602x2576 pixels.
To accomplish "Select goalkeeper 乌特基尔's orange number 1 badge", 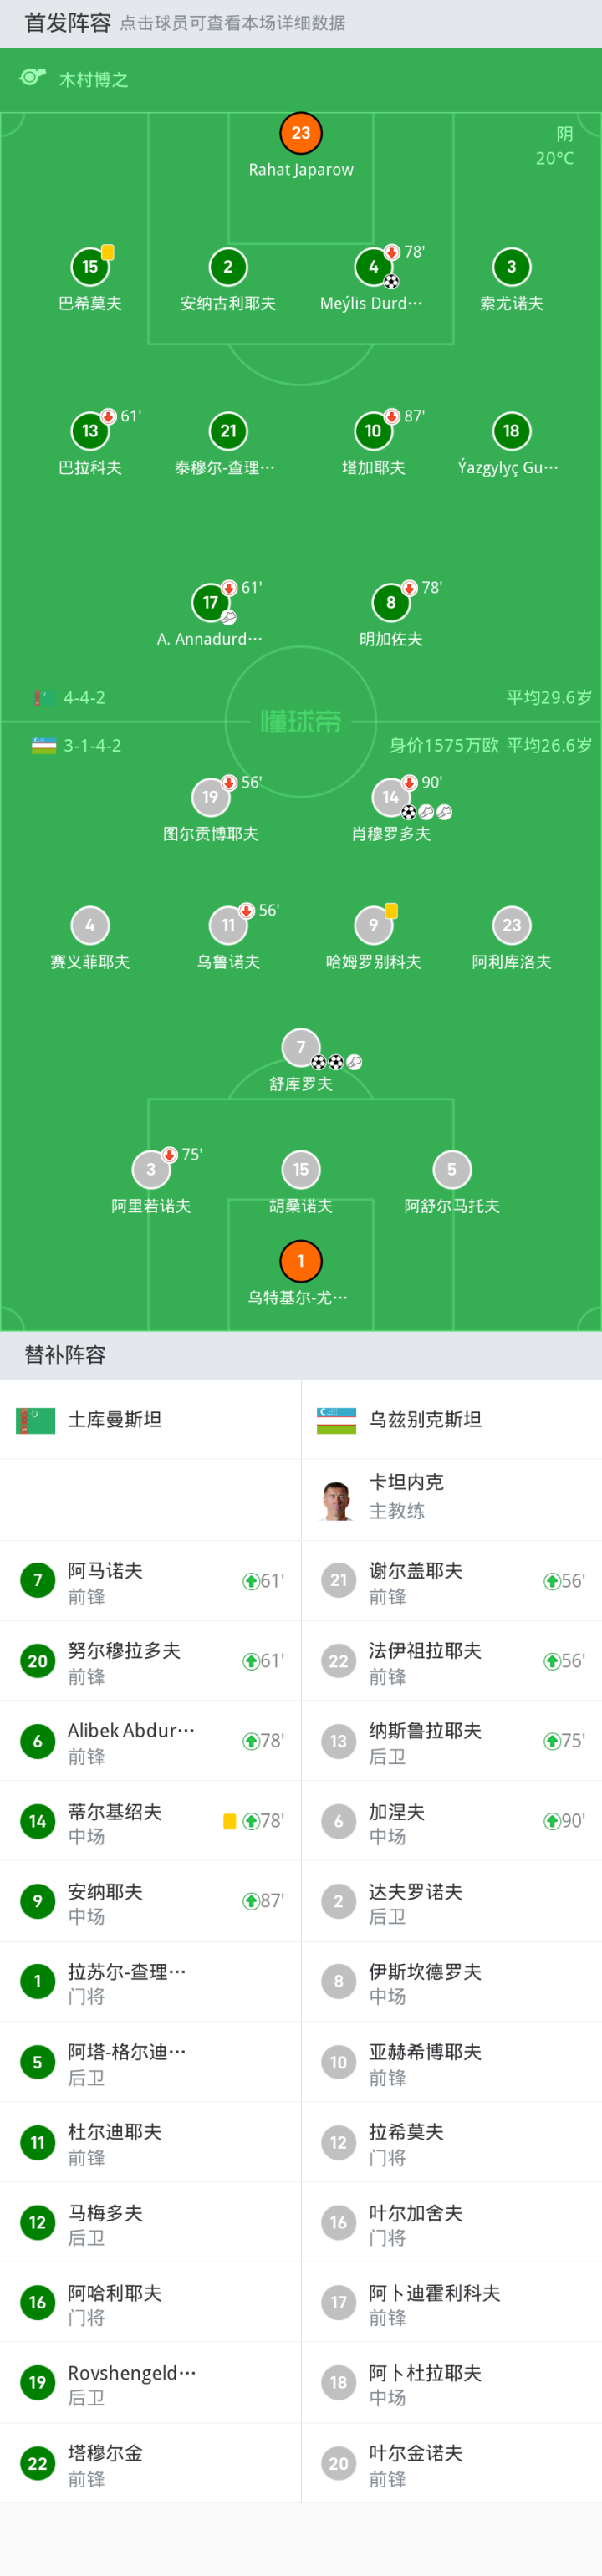I will 301,1261.
